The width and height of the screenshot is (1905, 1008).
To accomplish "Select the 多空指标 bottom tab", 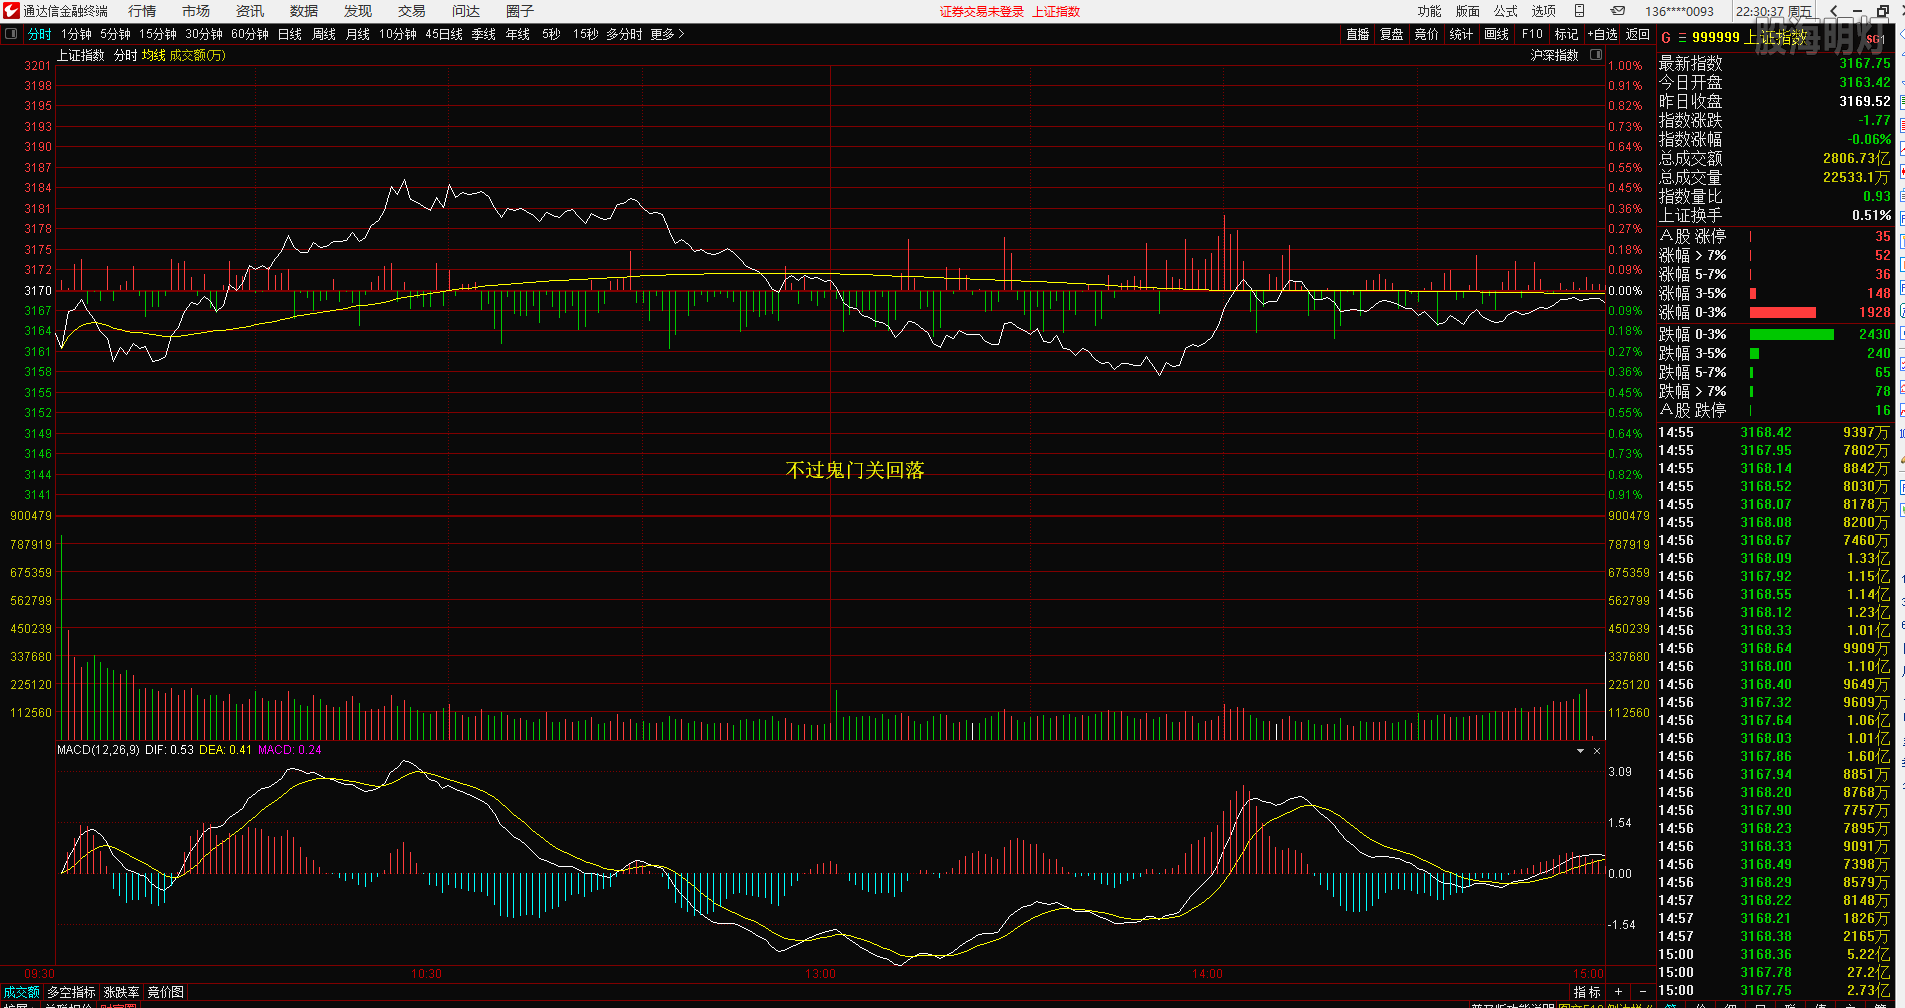I will 71,992.
